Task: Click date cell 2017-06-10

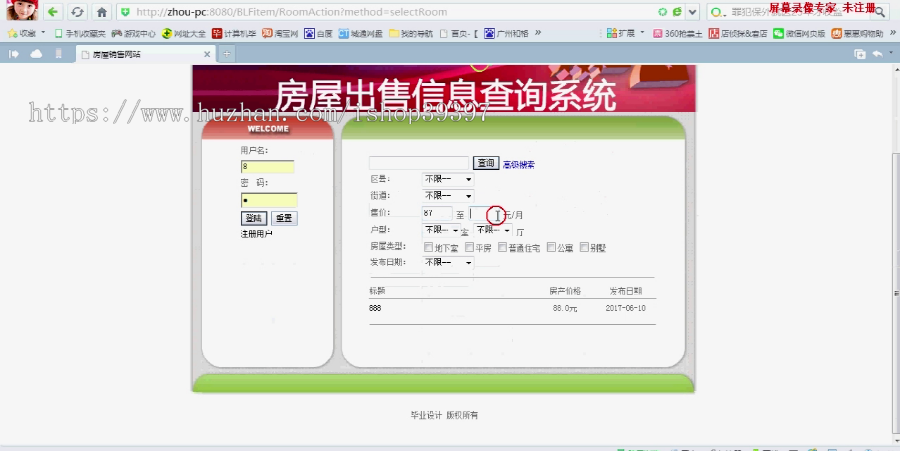Action: click(x=626, y=308)
